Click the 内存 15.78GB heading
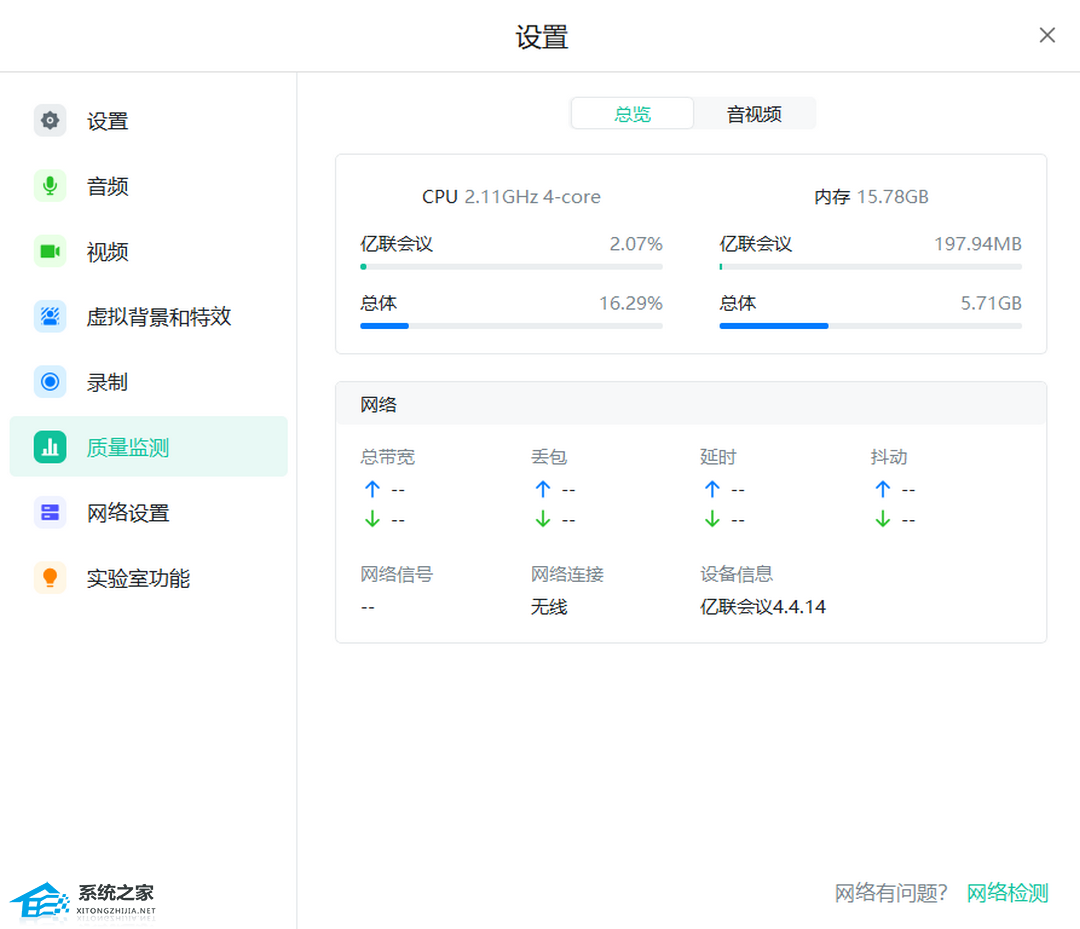The height and width of the screenshot is (929, 1080). coord(871,197)
